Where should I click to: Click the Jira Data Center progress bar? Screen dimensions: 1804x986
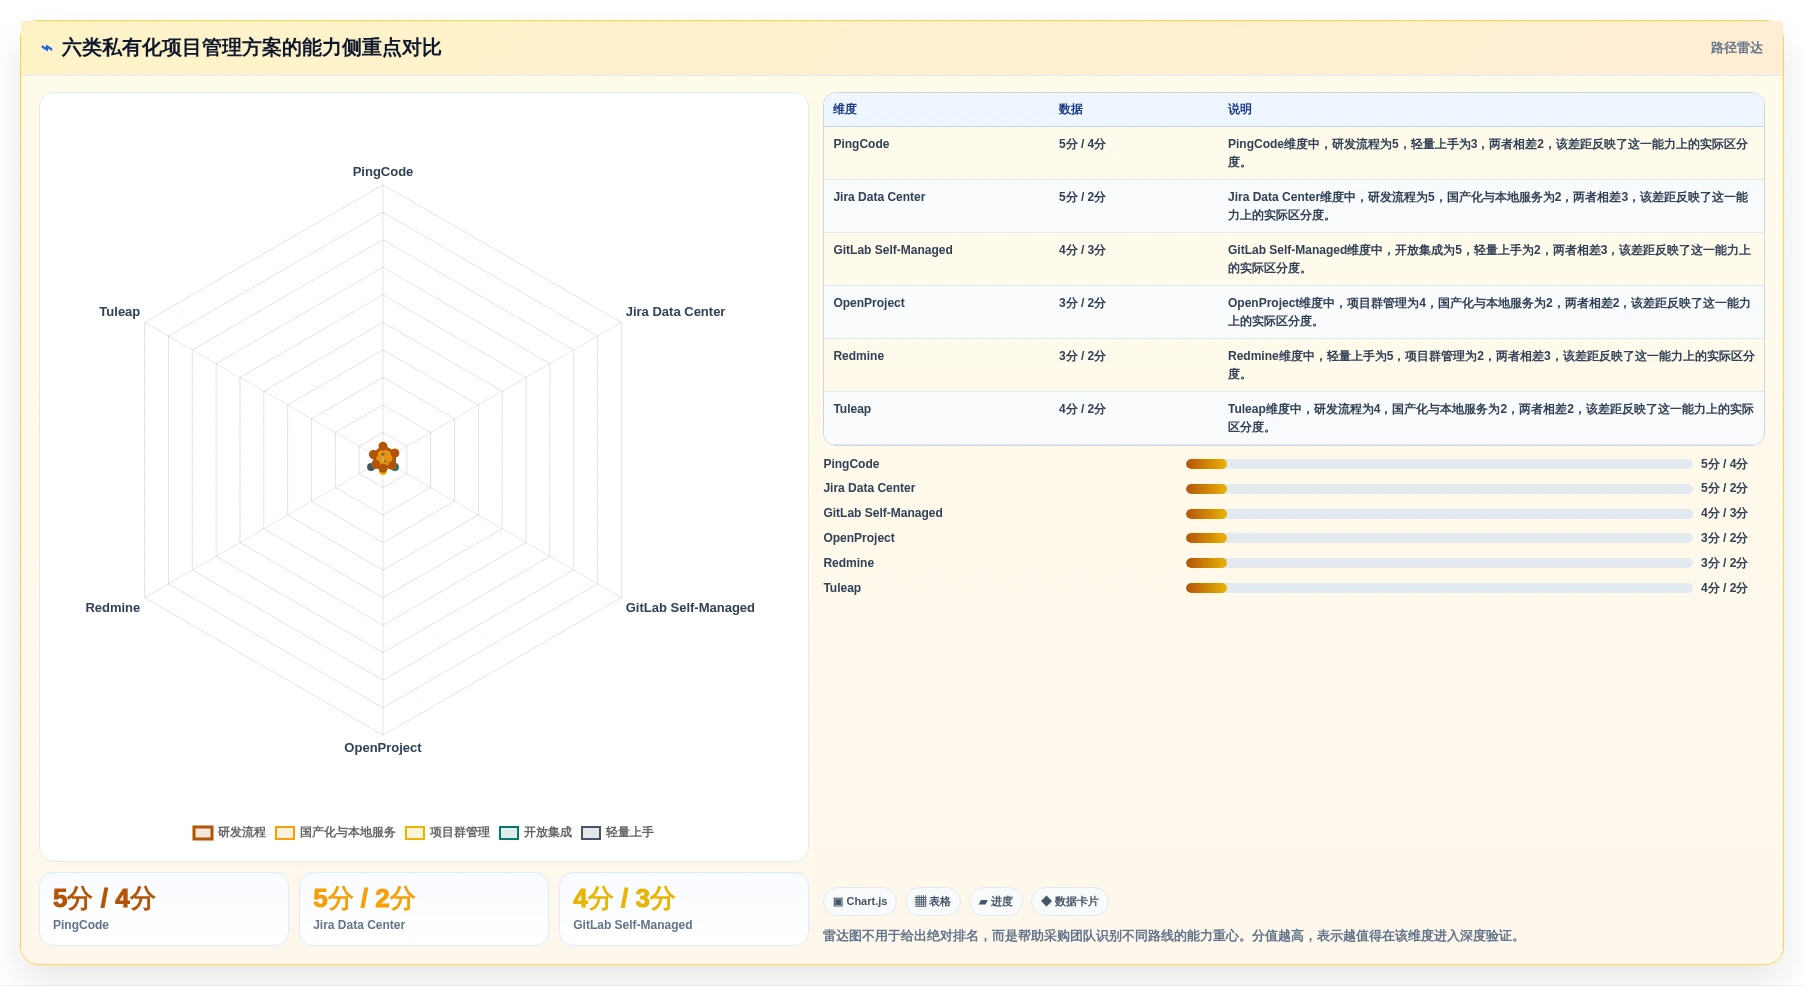(1439, 489)
